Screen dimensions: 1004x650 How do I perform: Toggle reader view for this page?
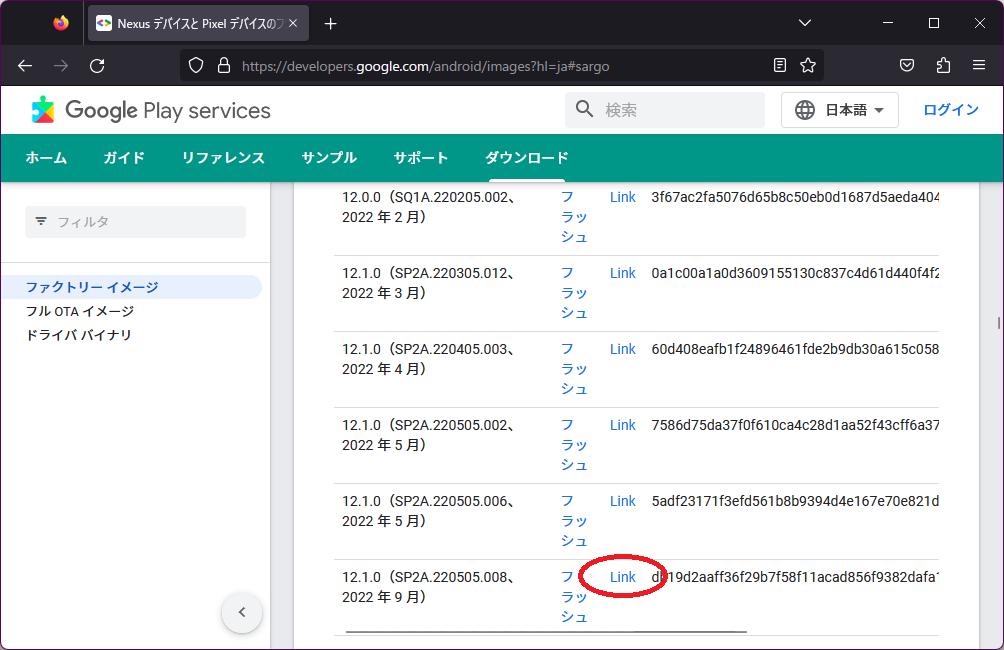(x=780, y=65)
